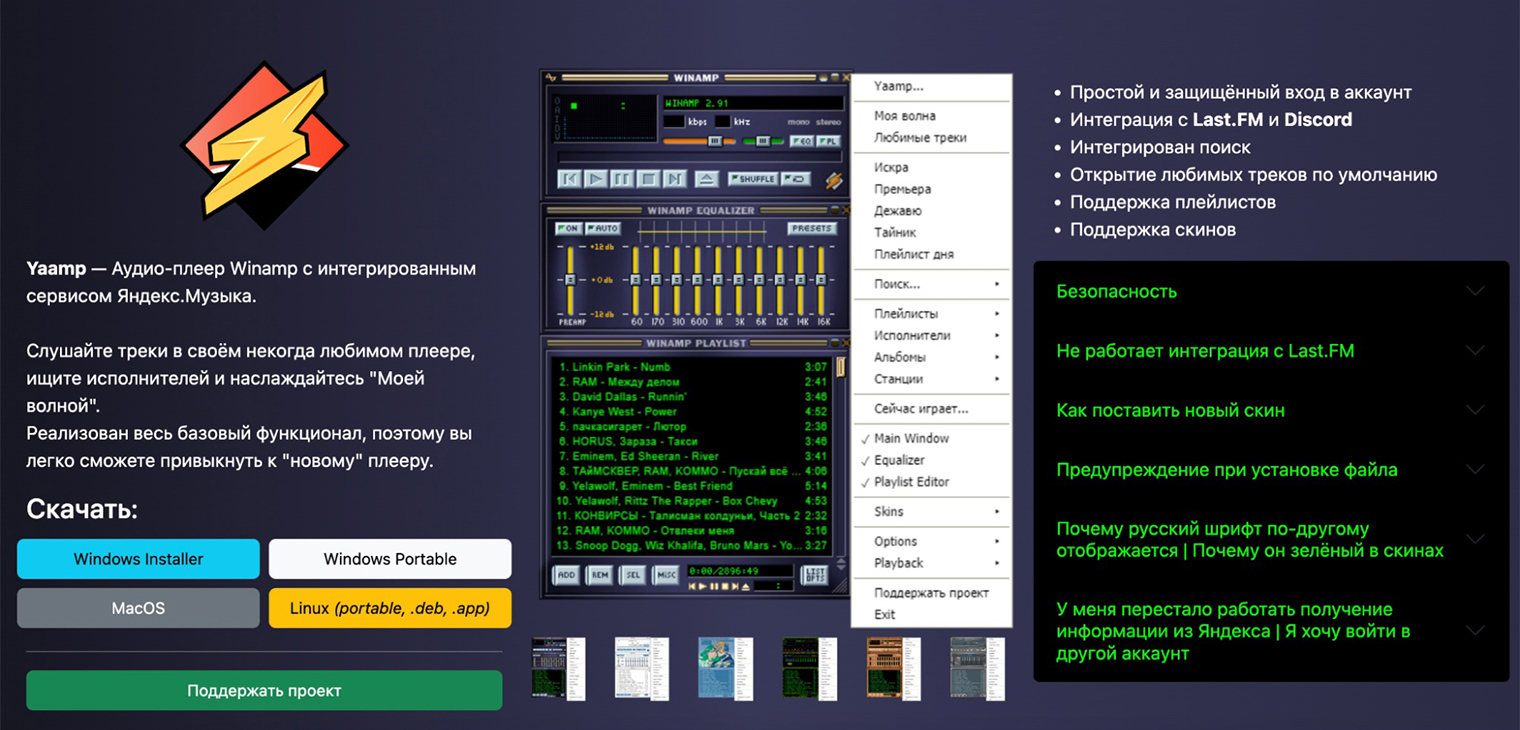1520x730 pixels.
Task: Toggle the PL playlist window button
Action: point(830,141)
